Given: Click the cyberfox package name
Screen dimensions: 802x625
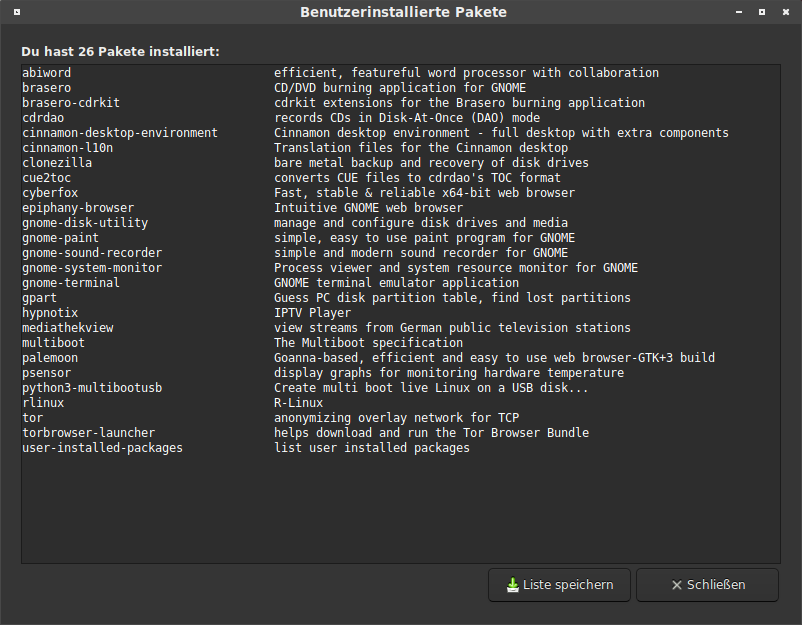Looking at the screenshot, I should [50, 193].
